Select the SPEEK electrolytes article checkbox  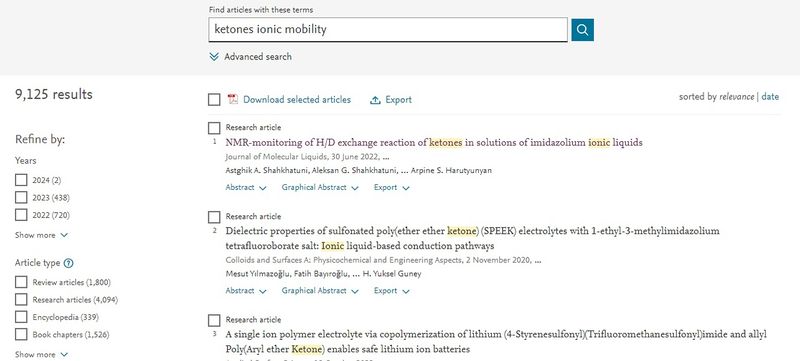[x=214, y=217]
